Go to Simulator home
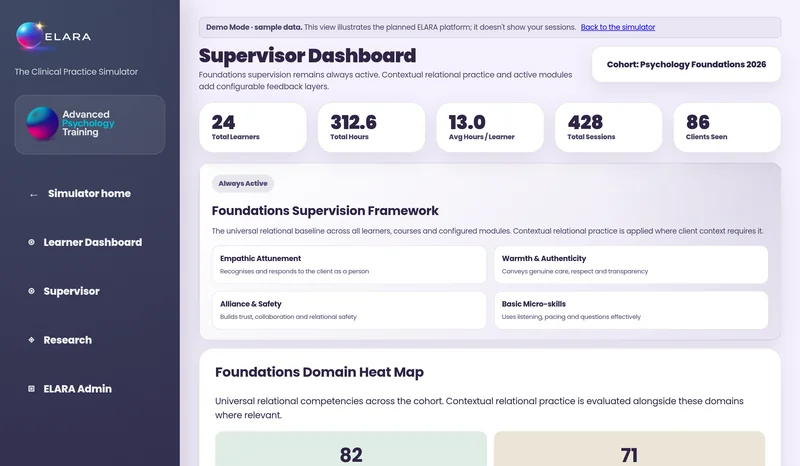 click(89, 193)
